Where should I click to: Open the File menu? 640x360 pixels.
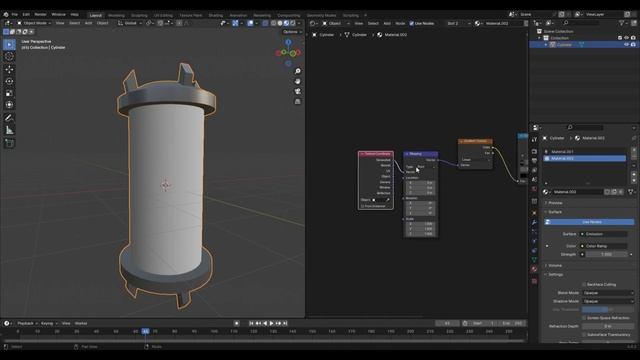click(15, 14)
